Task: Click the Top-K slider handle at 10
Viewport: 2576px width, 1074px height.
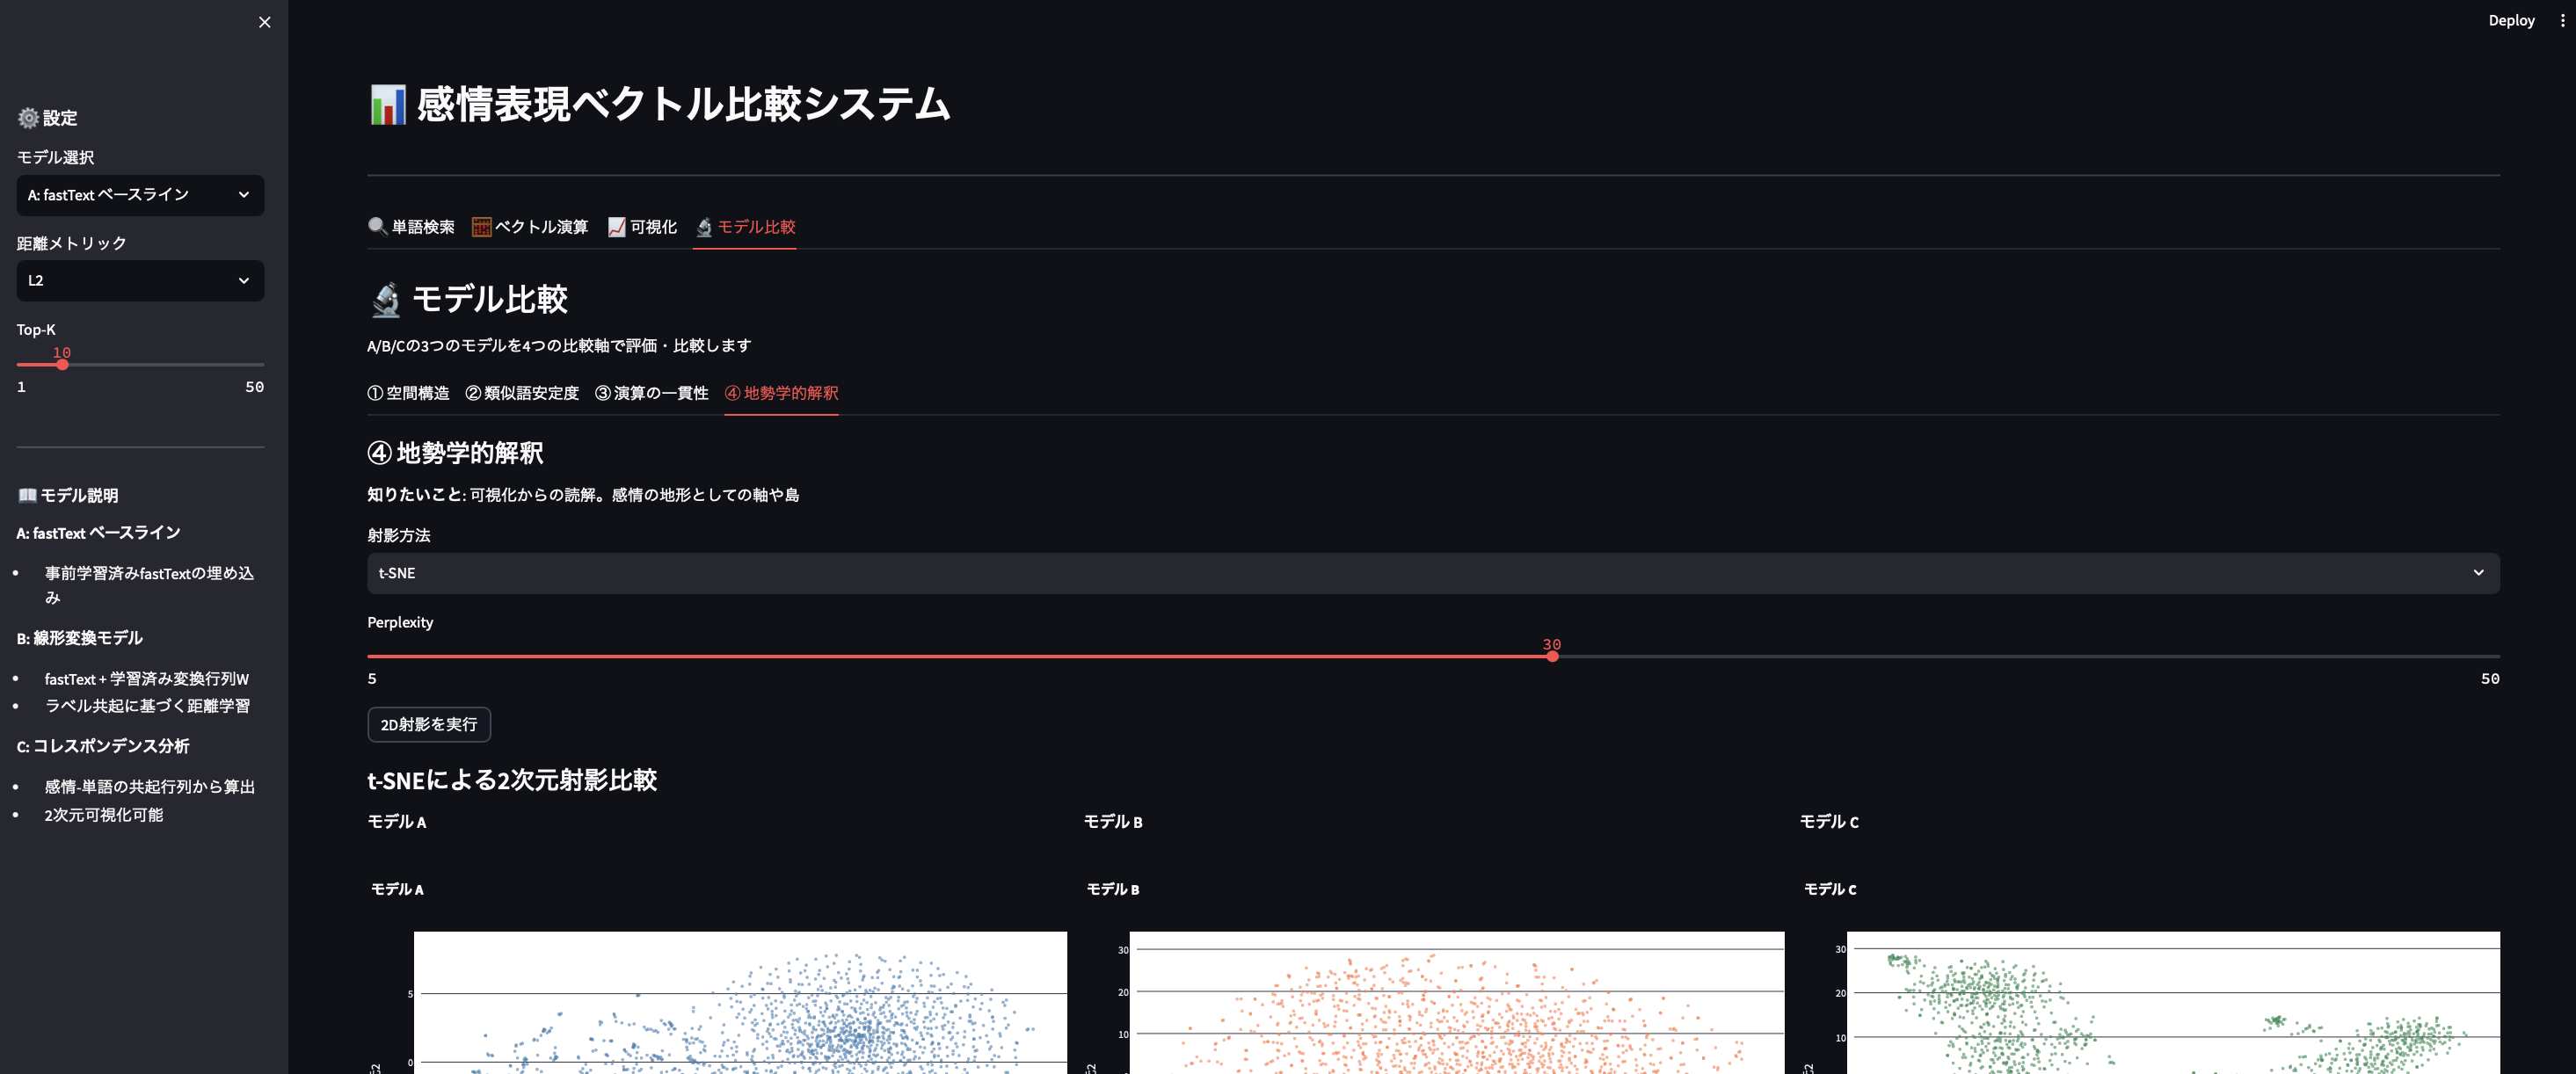Action: click(62, 364)
